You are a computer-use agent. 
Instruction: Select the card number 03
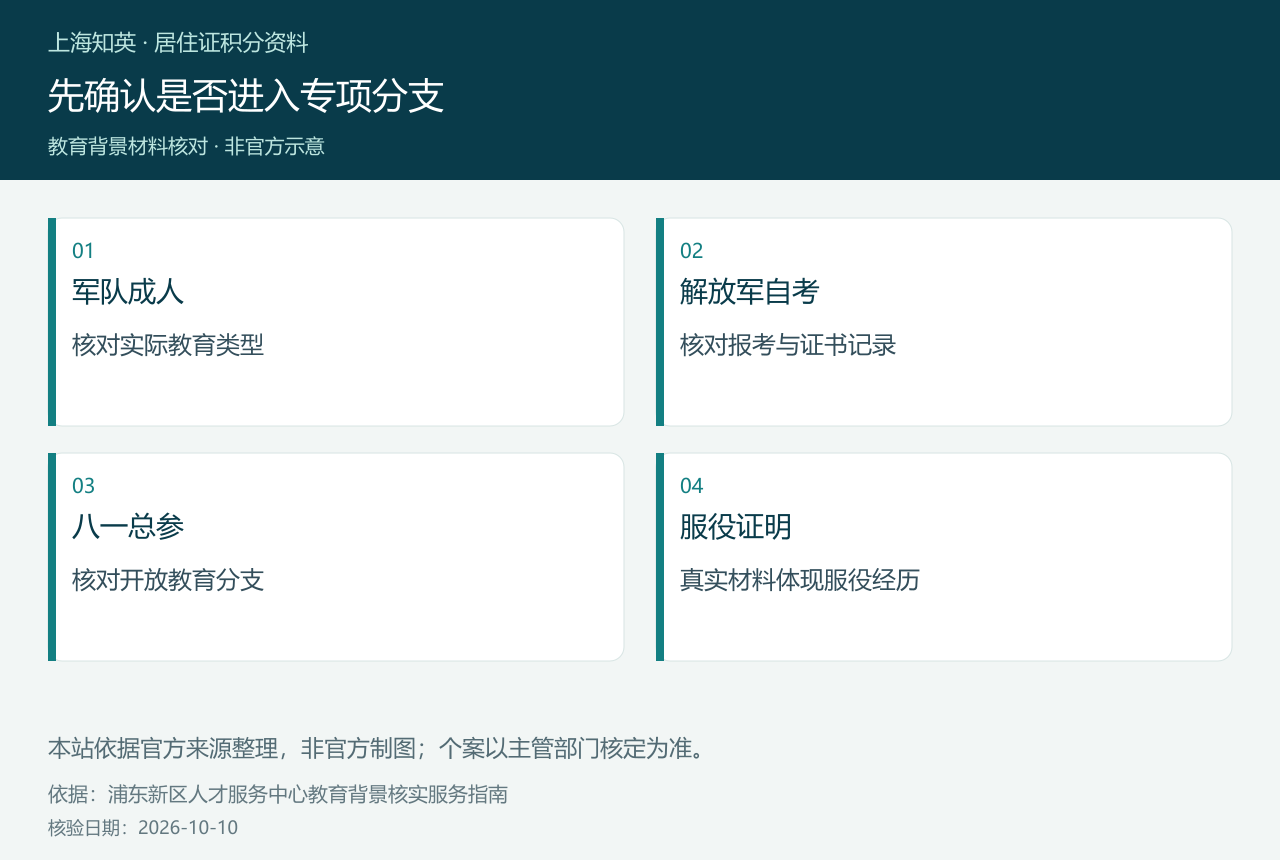(x=83, y=486)
